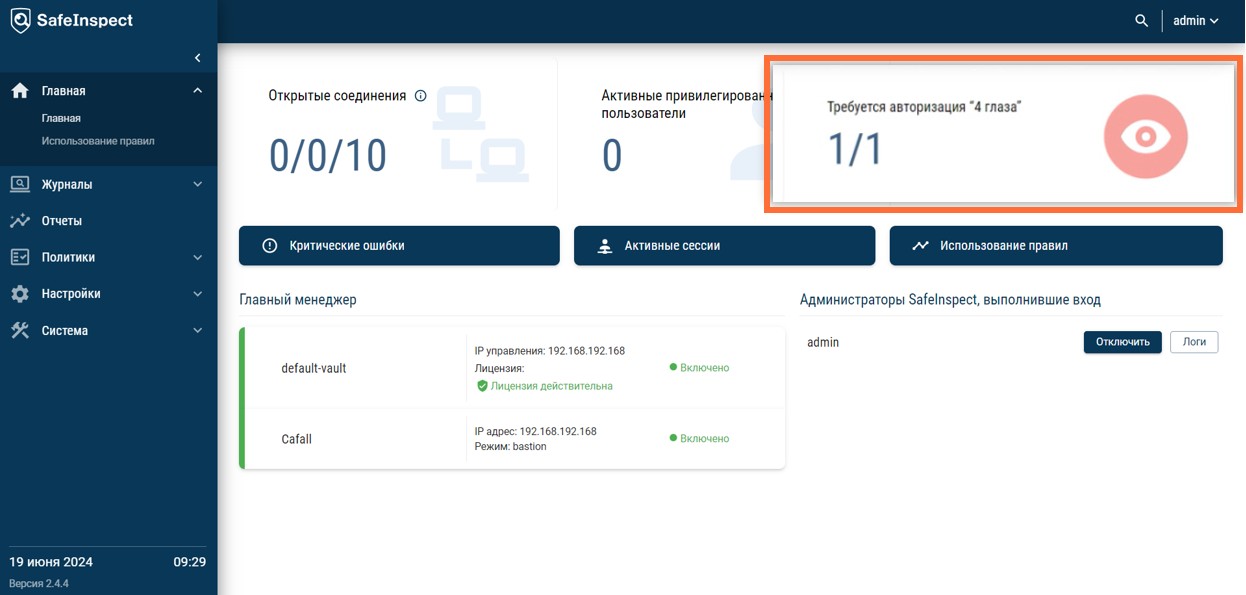Click IP управления: 192.168.192.168 text
The height and width of the screenshot is (595, 1246).
[x=549, y=351]
